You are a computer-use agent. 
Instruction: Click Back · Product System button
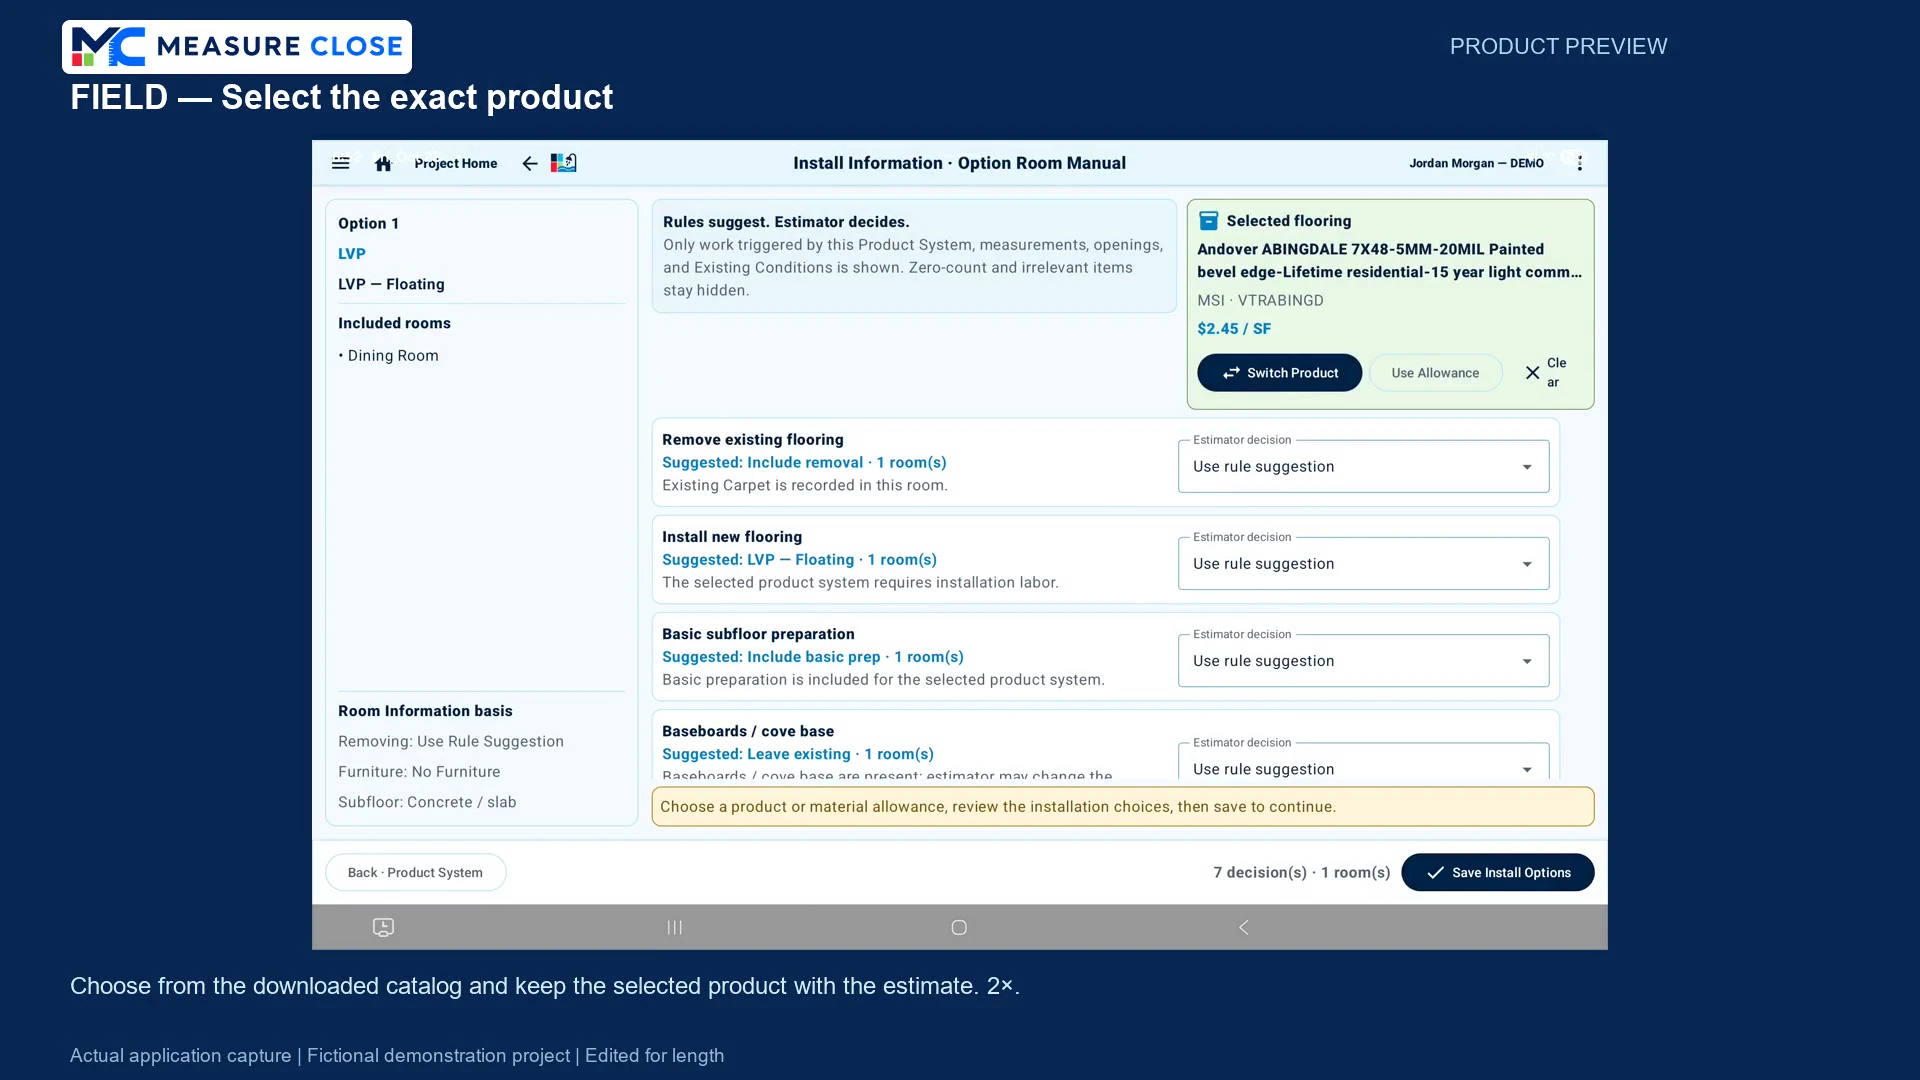415,873
